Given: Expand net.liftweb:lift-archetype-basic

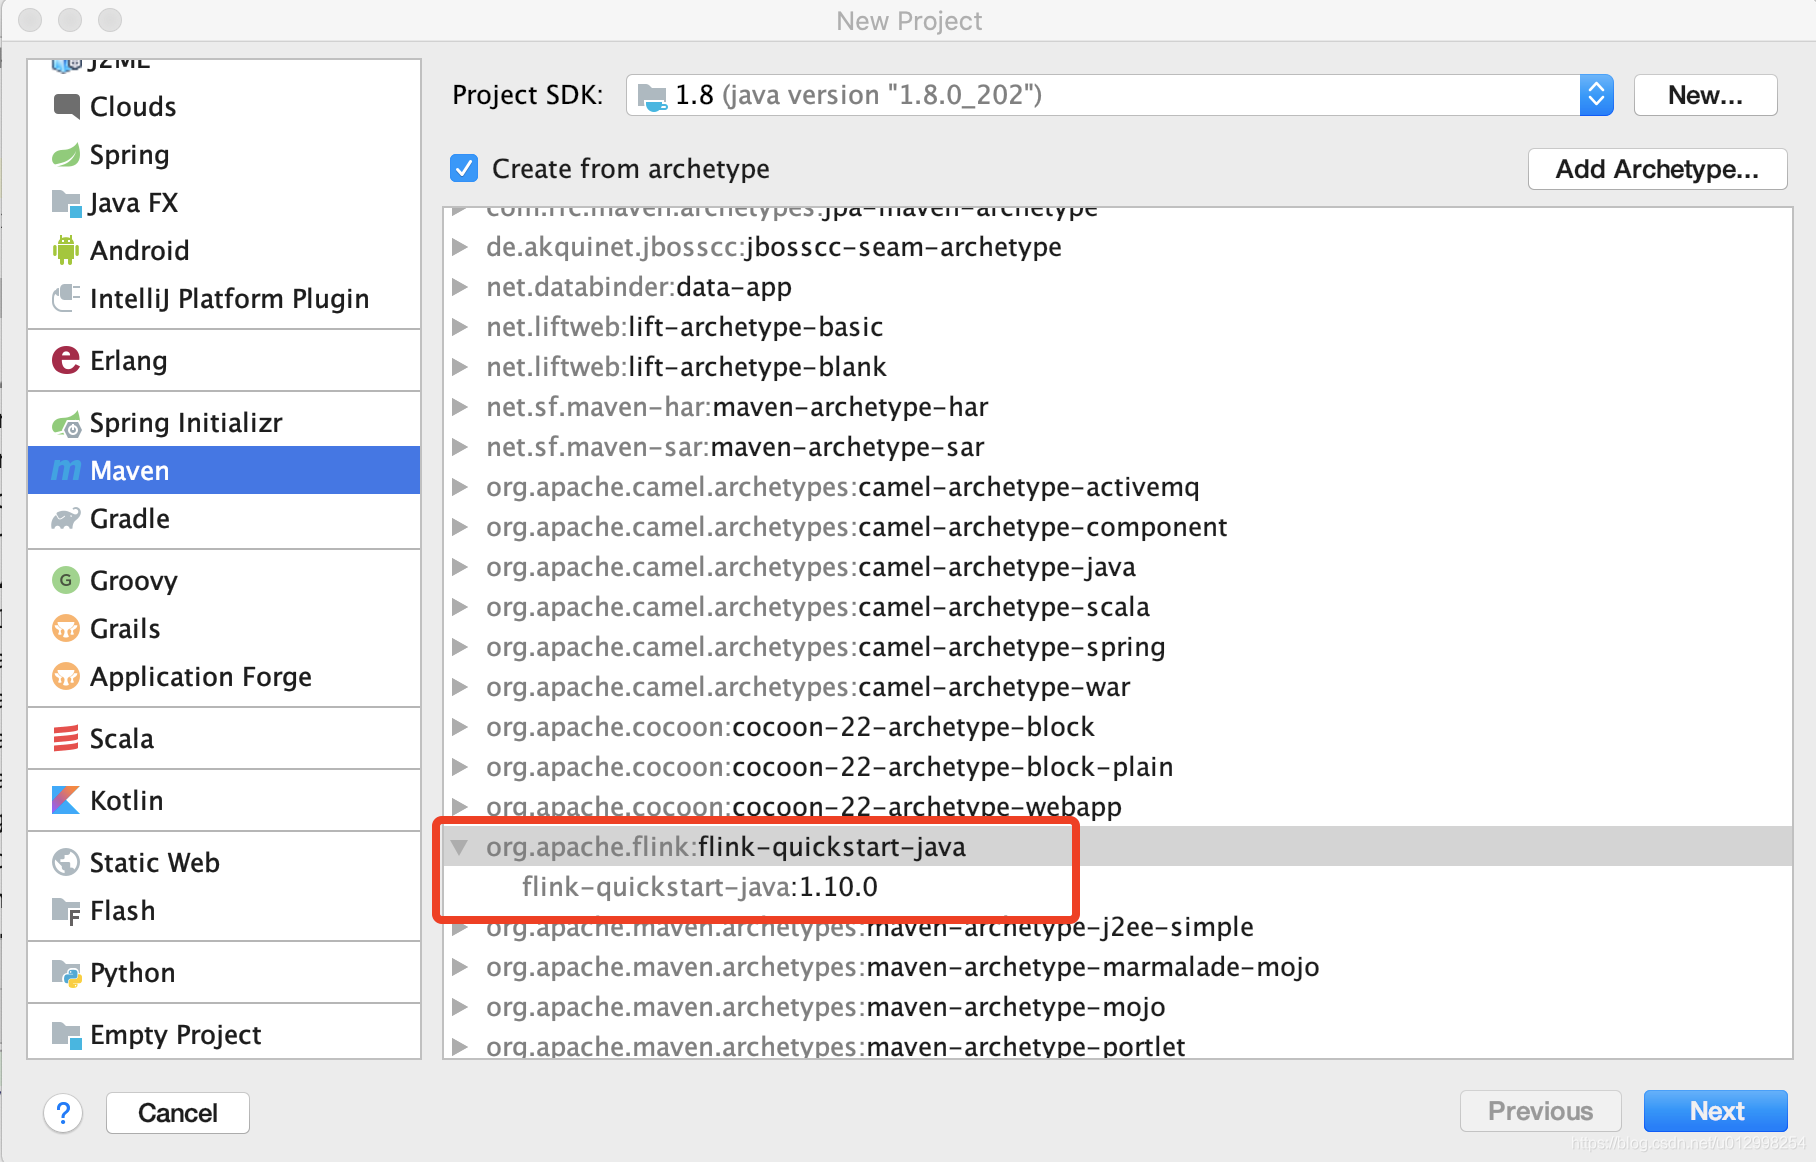Looking at the screenshot, I should (x=460, y=327).
